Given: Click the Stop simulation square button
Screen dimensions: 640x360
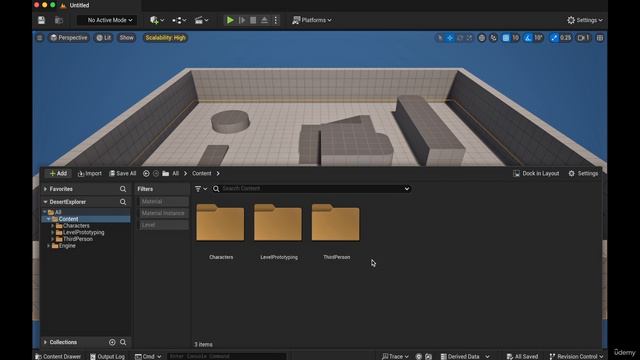Looking at the screenshot, I should [x=253, y=20].
